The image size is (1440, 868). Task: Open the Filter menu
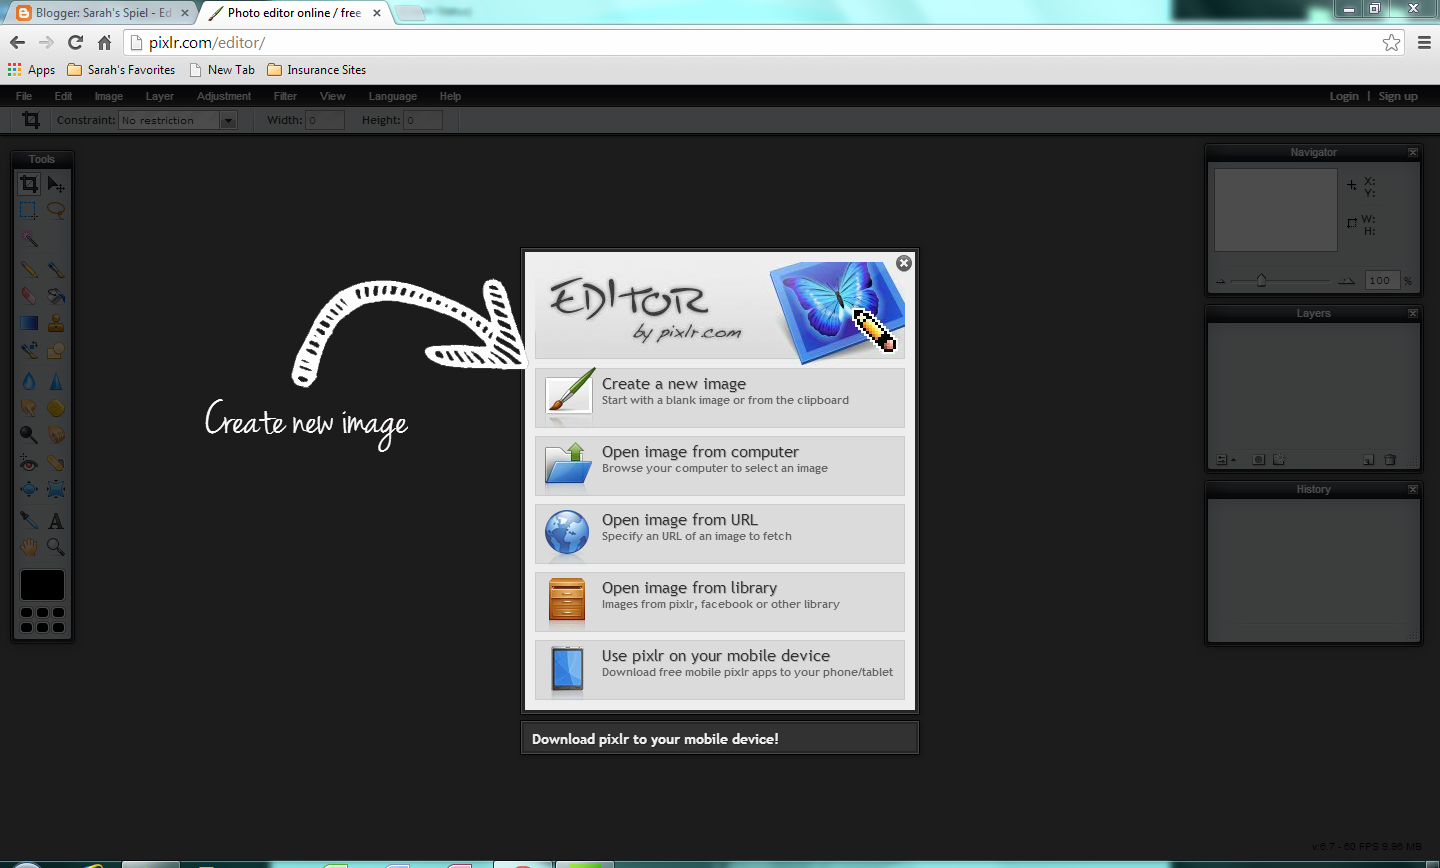point(285,96)
